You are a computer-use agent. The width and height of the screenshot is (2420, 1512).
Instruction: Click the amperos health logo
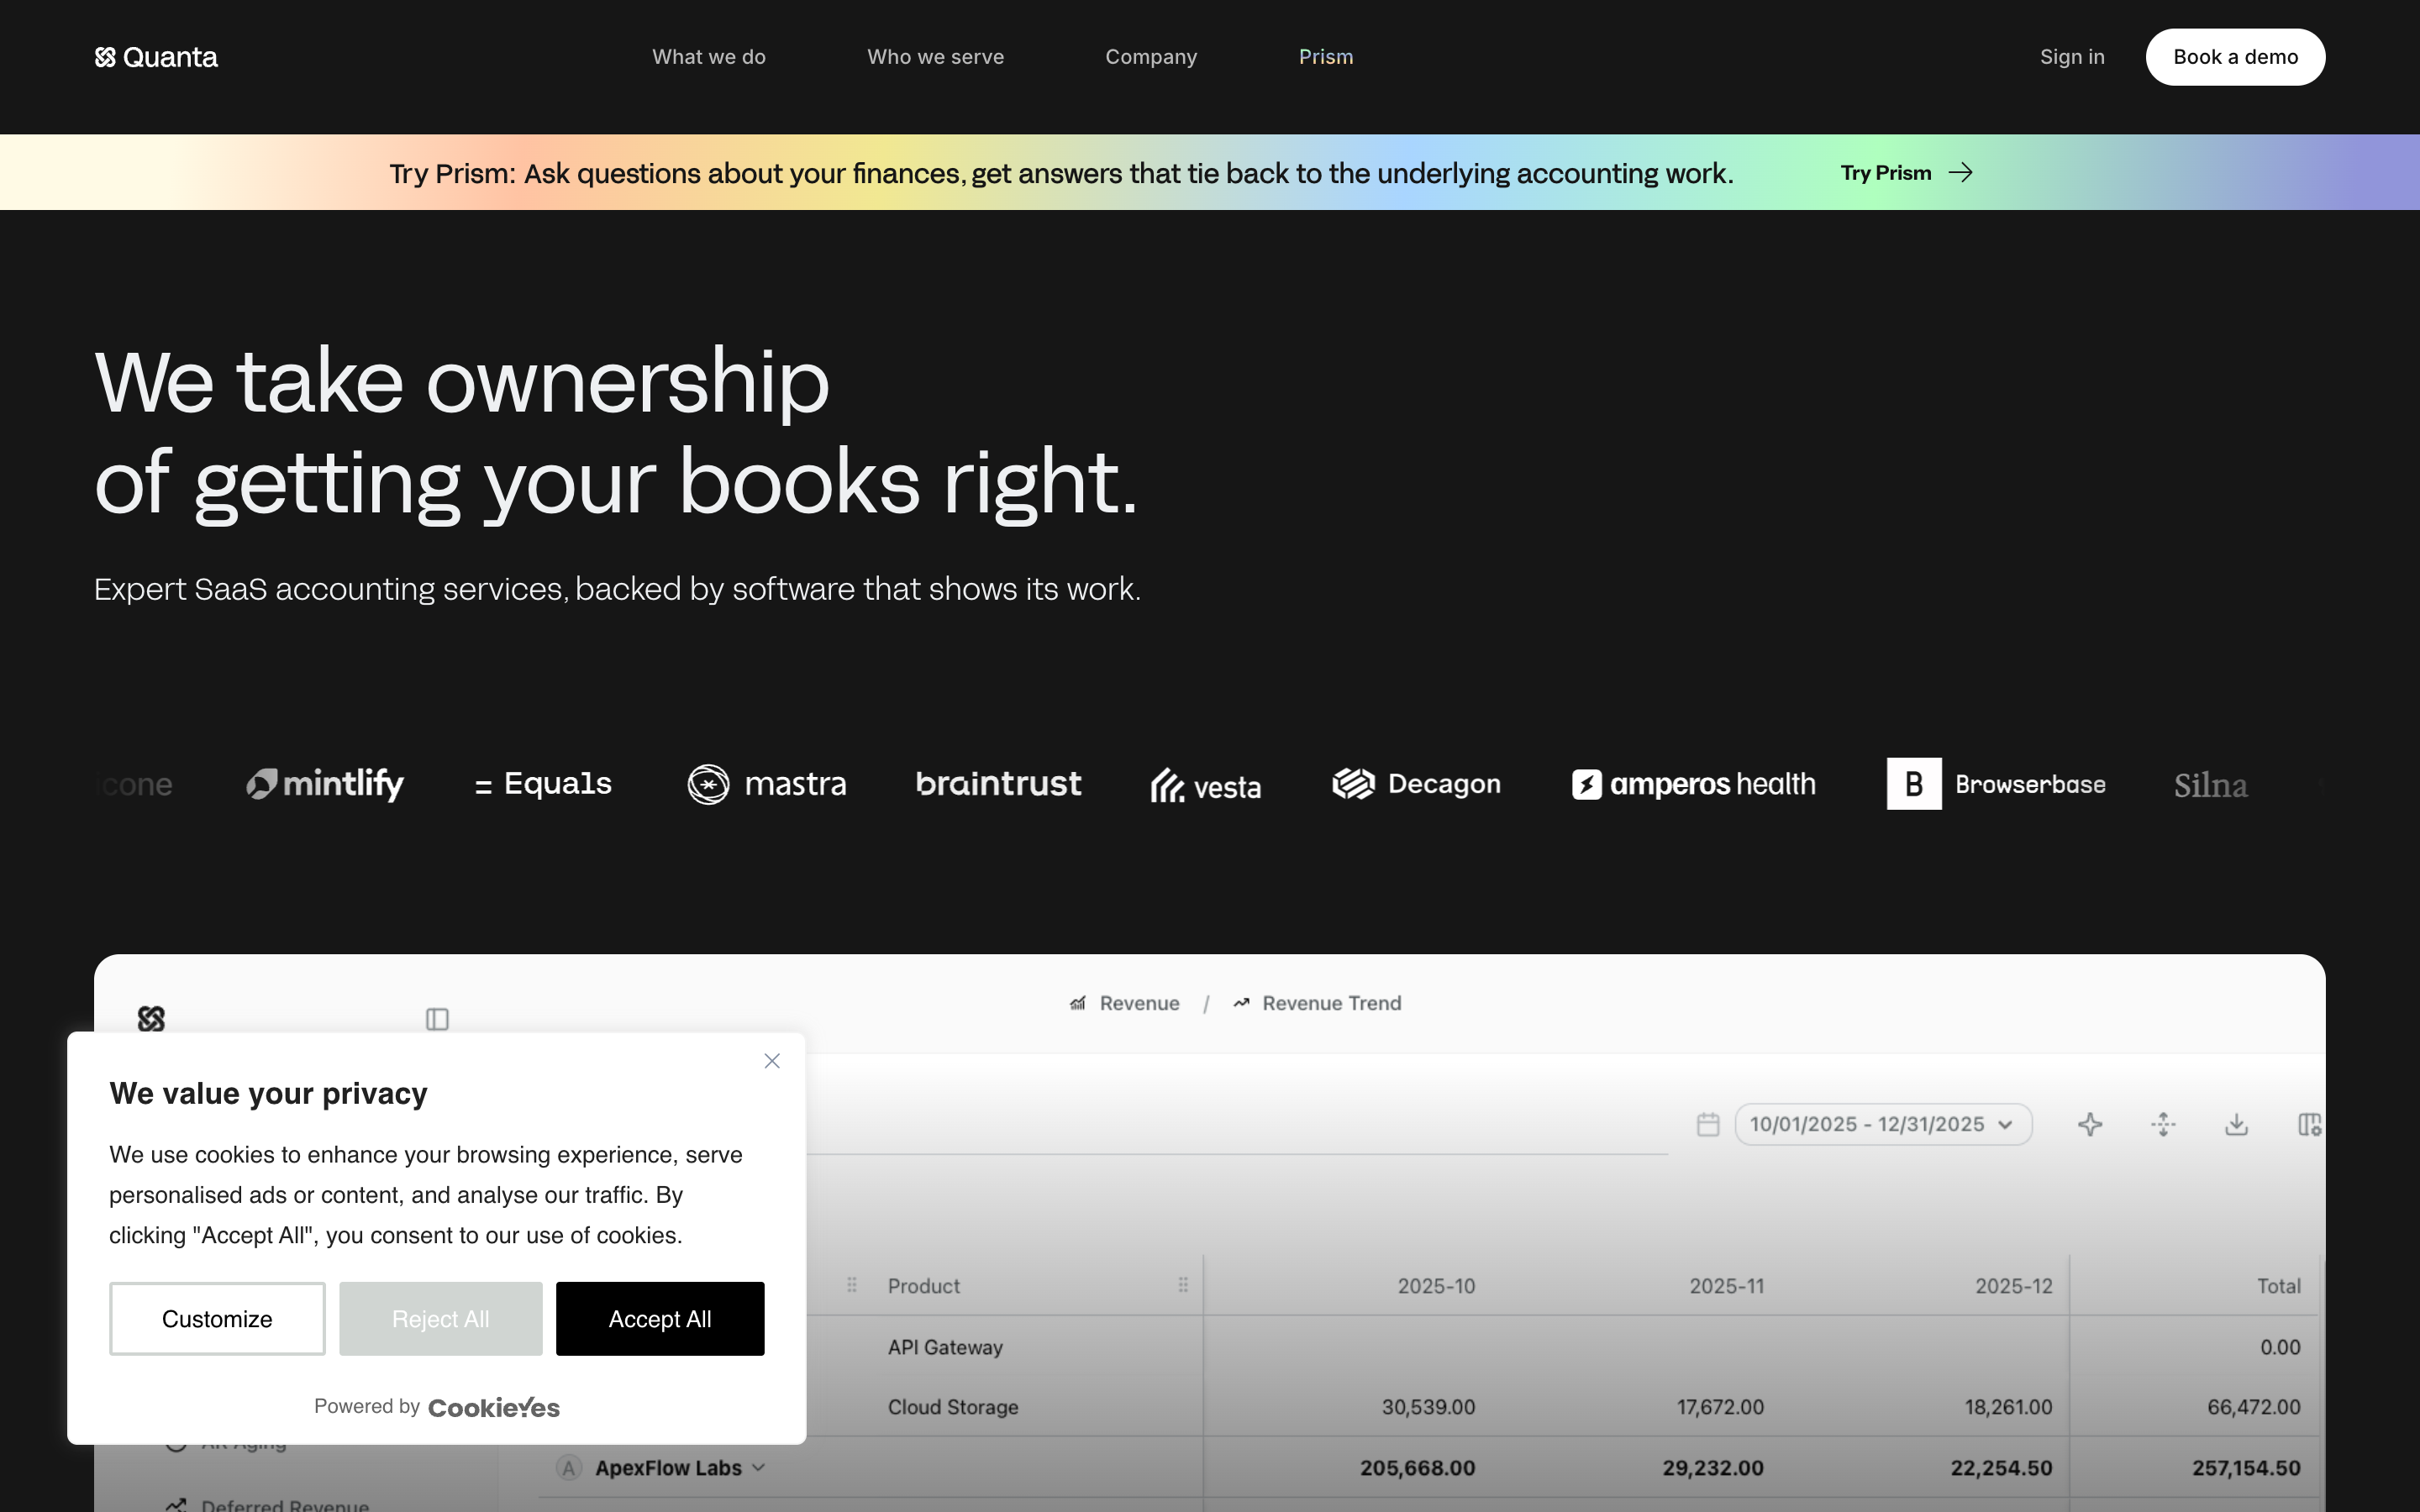coord(1693,784)
